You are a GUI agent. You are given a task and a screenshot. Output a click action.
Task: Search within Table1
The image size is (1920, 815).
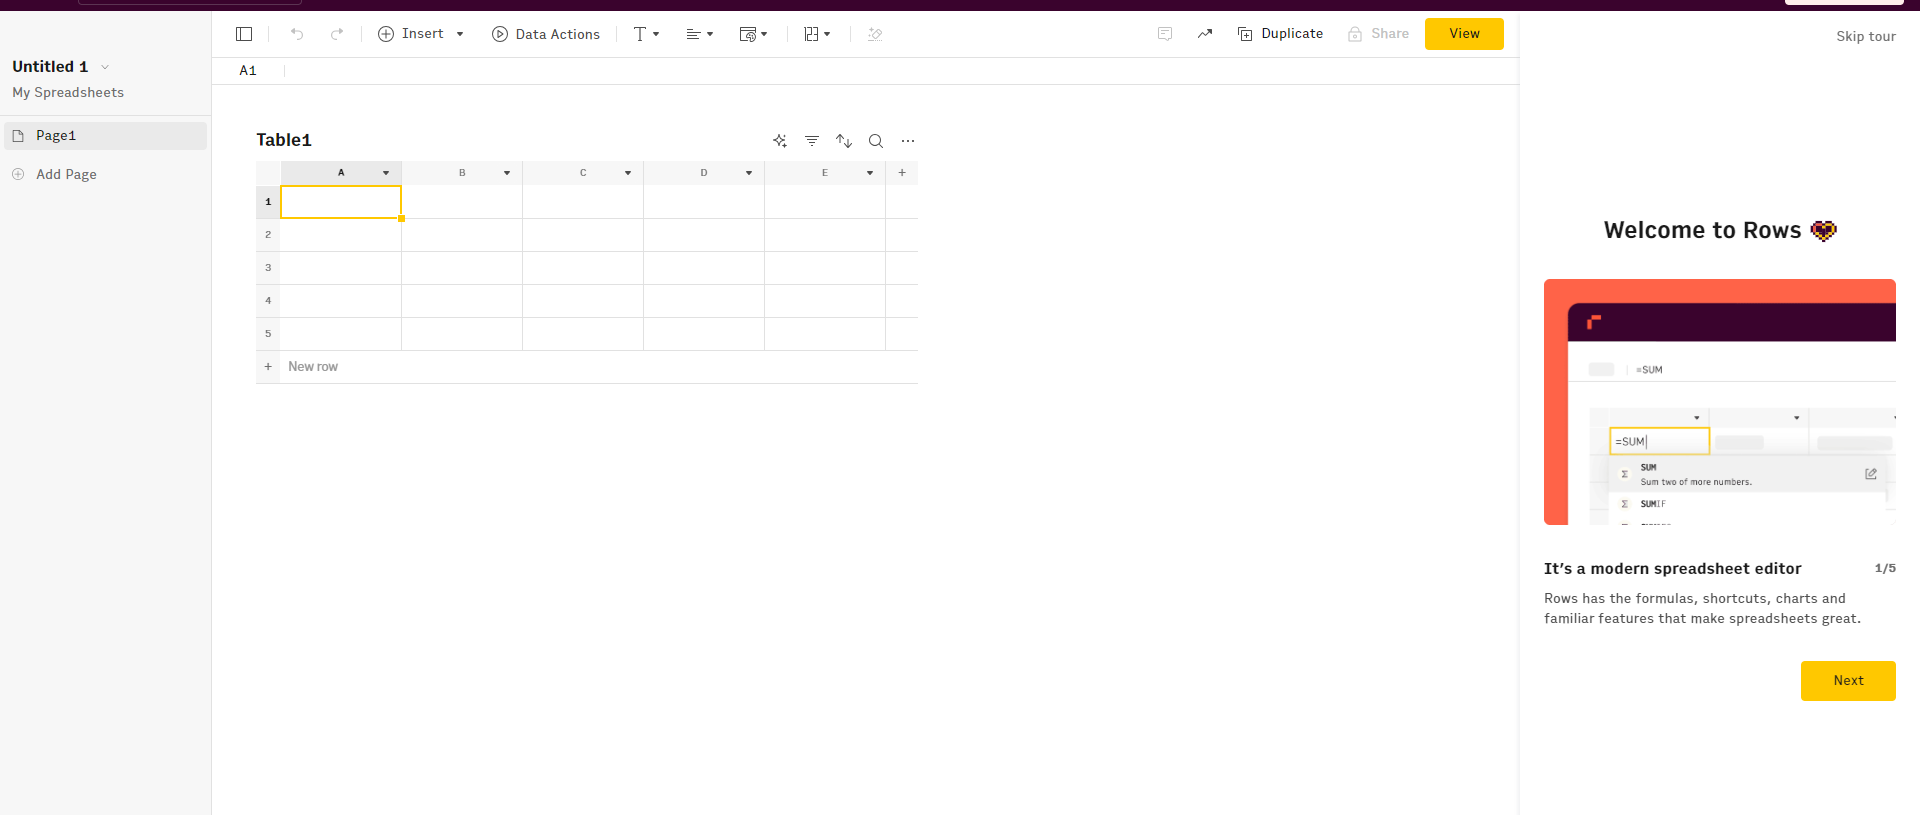coord(876,141)
